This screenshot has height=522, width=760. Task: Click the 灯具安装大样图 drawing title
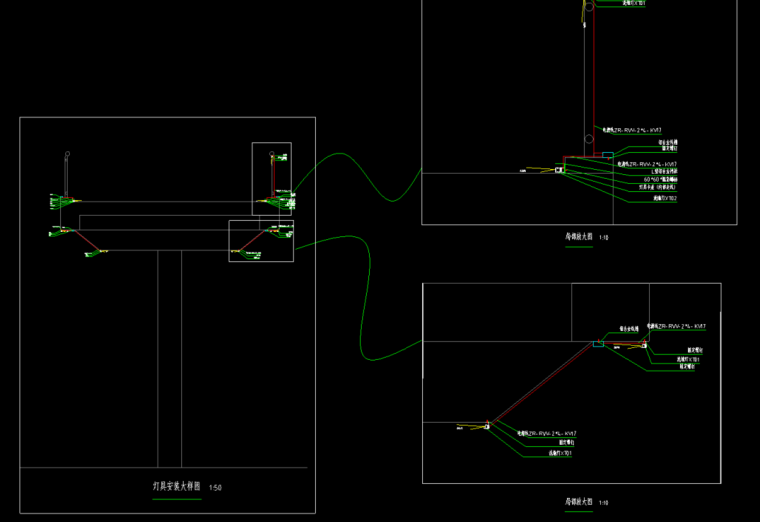tap(176, 487)
